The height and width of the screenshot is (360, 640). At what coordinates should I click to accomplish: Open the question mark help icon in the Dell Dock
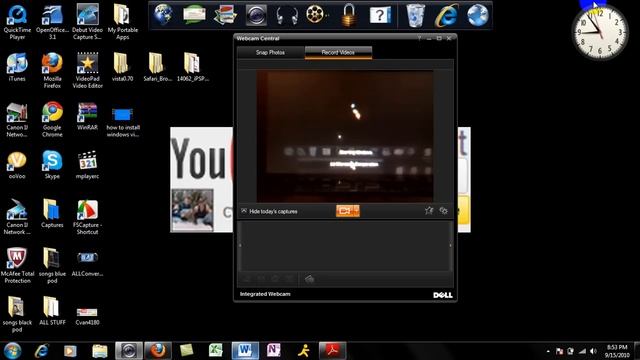[380, 15]
